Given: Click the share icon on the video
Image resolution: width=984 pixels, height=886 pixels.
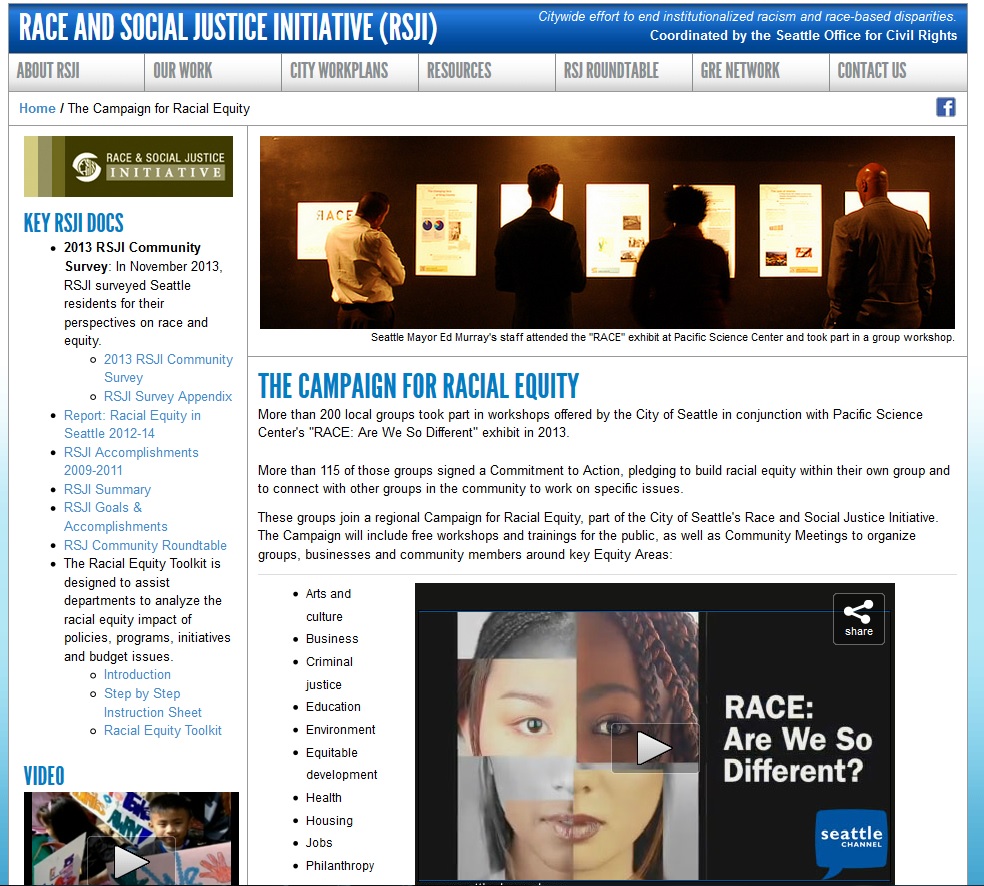Looking at the screenshot, I should [x=858, y=619].
